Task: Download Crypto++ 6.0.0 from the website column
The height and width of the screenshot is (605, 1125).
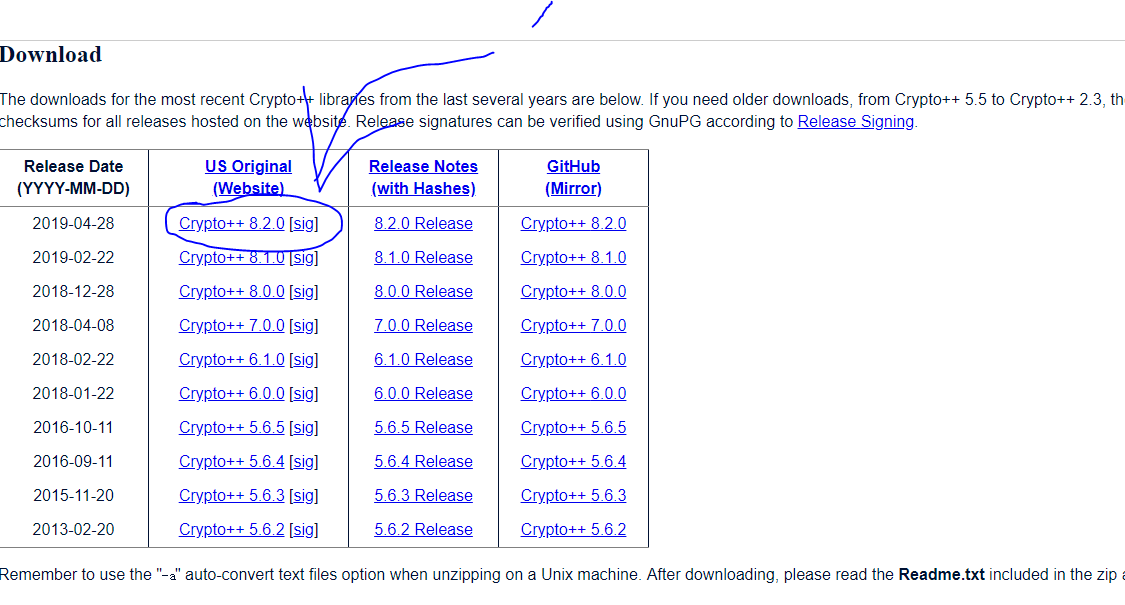Action: tap(232, 393)
